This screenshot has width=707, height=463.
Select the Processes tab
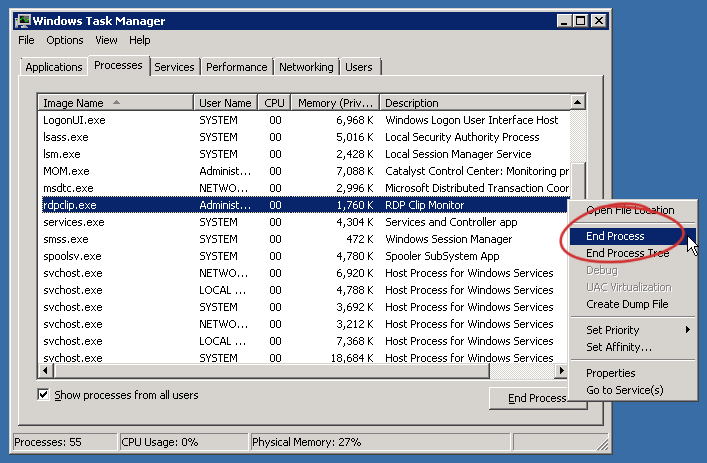(118, 65)
